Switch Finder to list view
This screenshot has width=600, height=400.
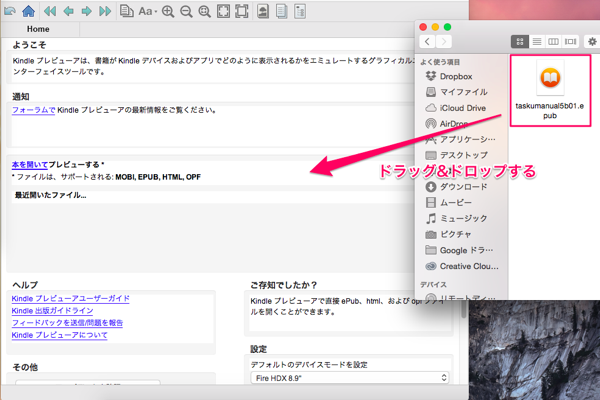(537, 41)
